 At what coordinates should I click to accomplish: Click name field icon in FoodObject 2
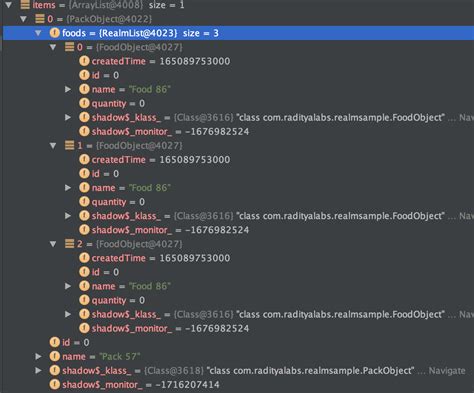(x=84, y=286)
